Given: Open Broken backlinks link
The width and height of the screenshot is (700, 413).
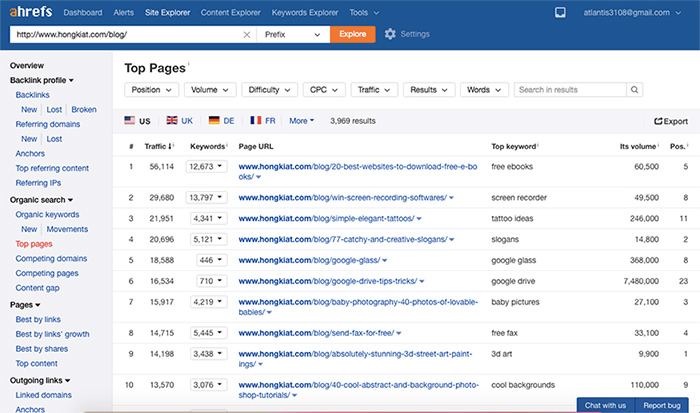Looking at the screenshot, I should [84, 109].
